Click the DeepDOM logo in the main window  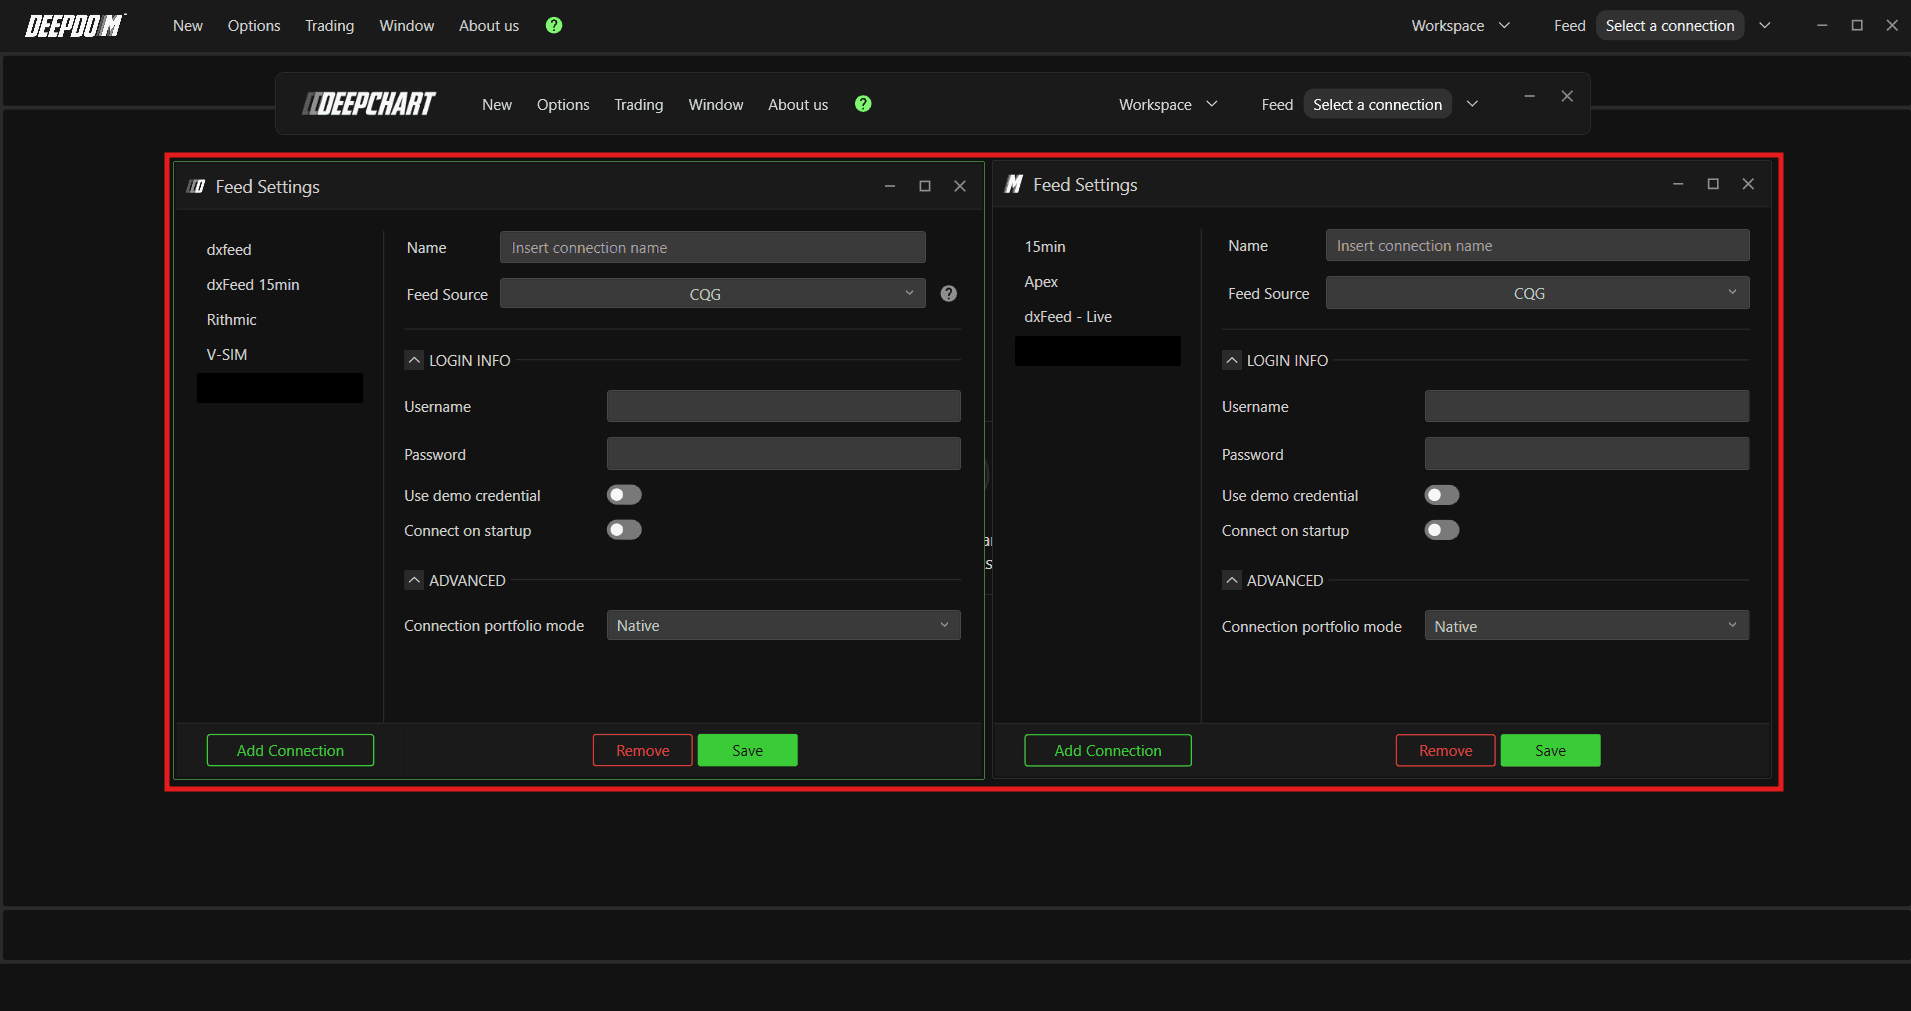point(75,26)
